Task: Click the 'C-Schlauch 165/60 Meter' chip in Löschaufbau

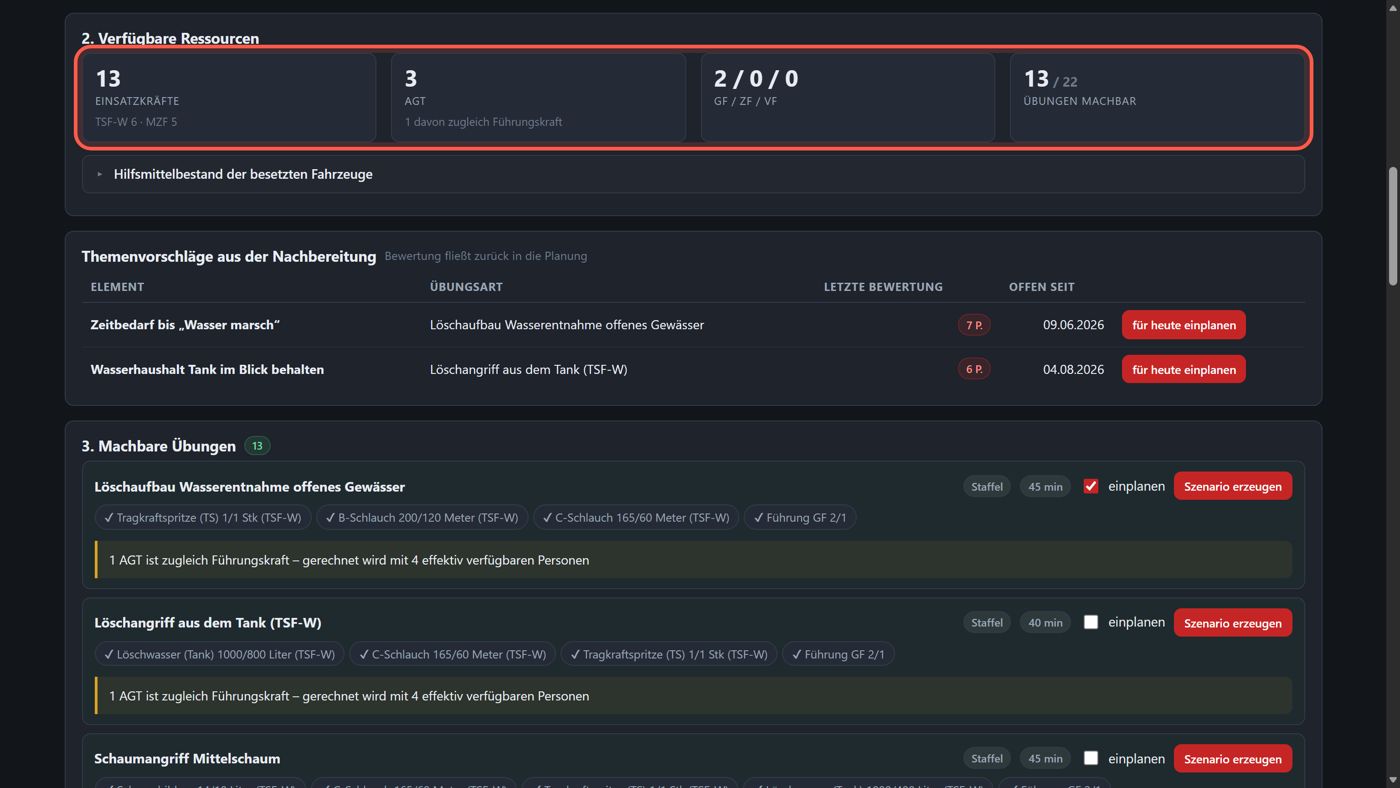Action: (x=636, y=517)
